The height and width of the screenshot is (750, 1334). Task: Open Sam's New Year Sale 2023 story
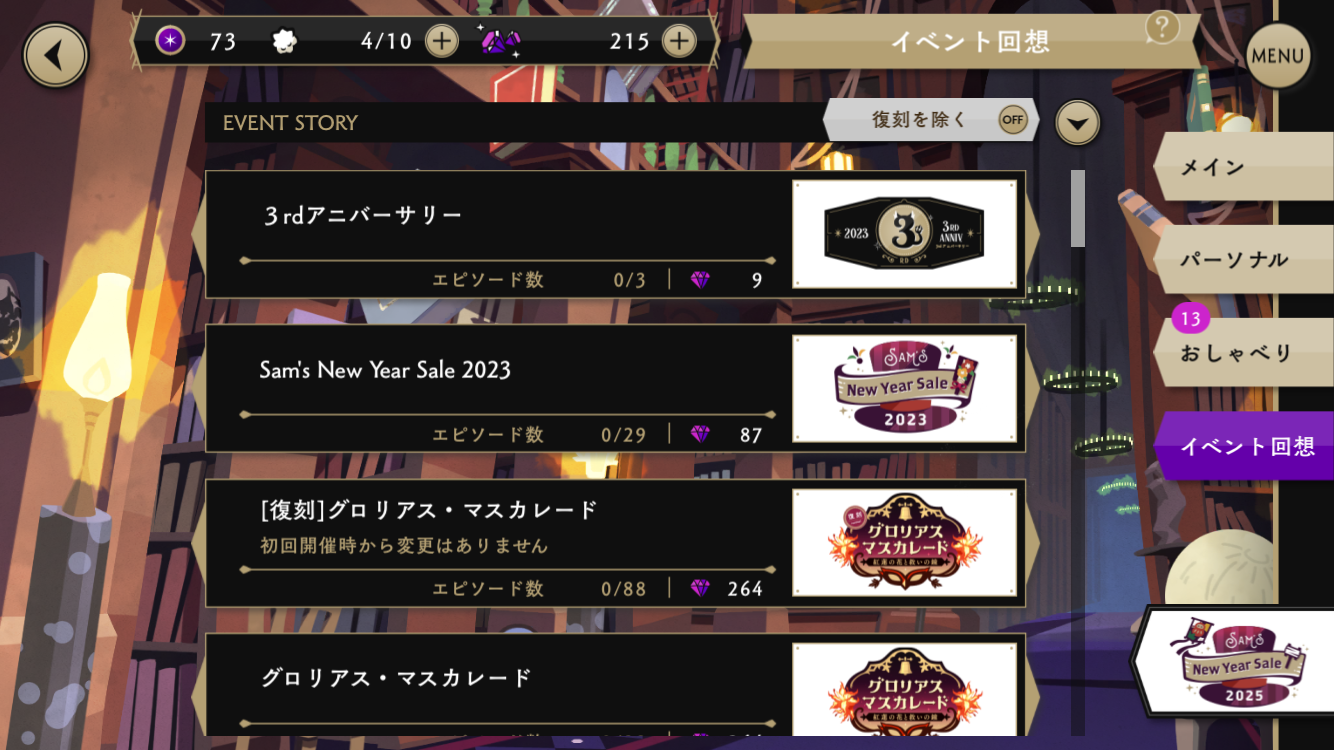[615, 388]
